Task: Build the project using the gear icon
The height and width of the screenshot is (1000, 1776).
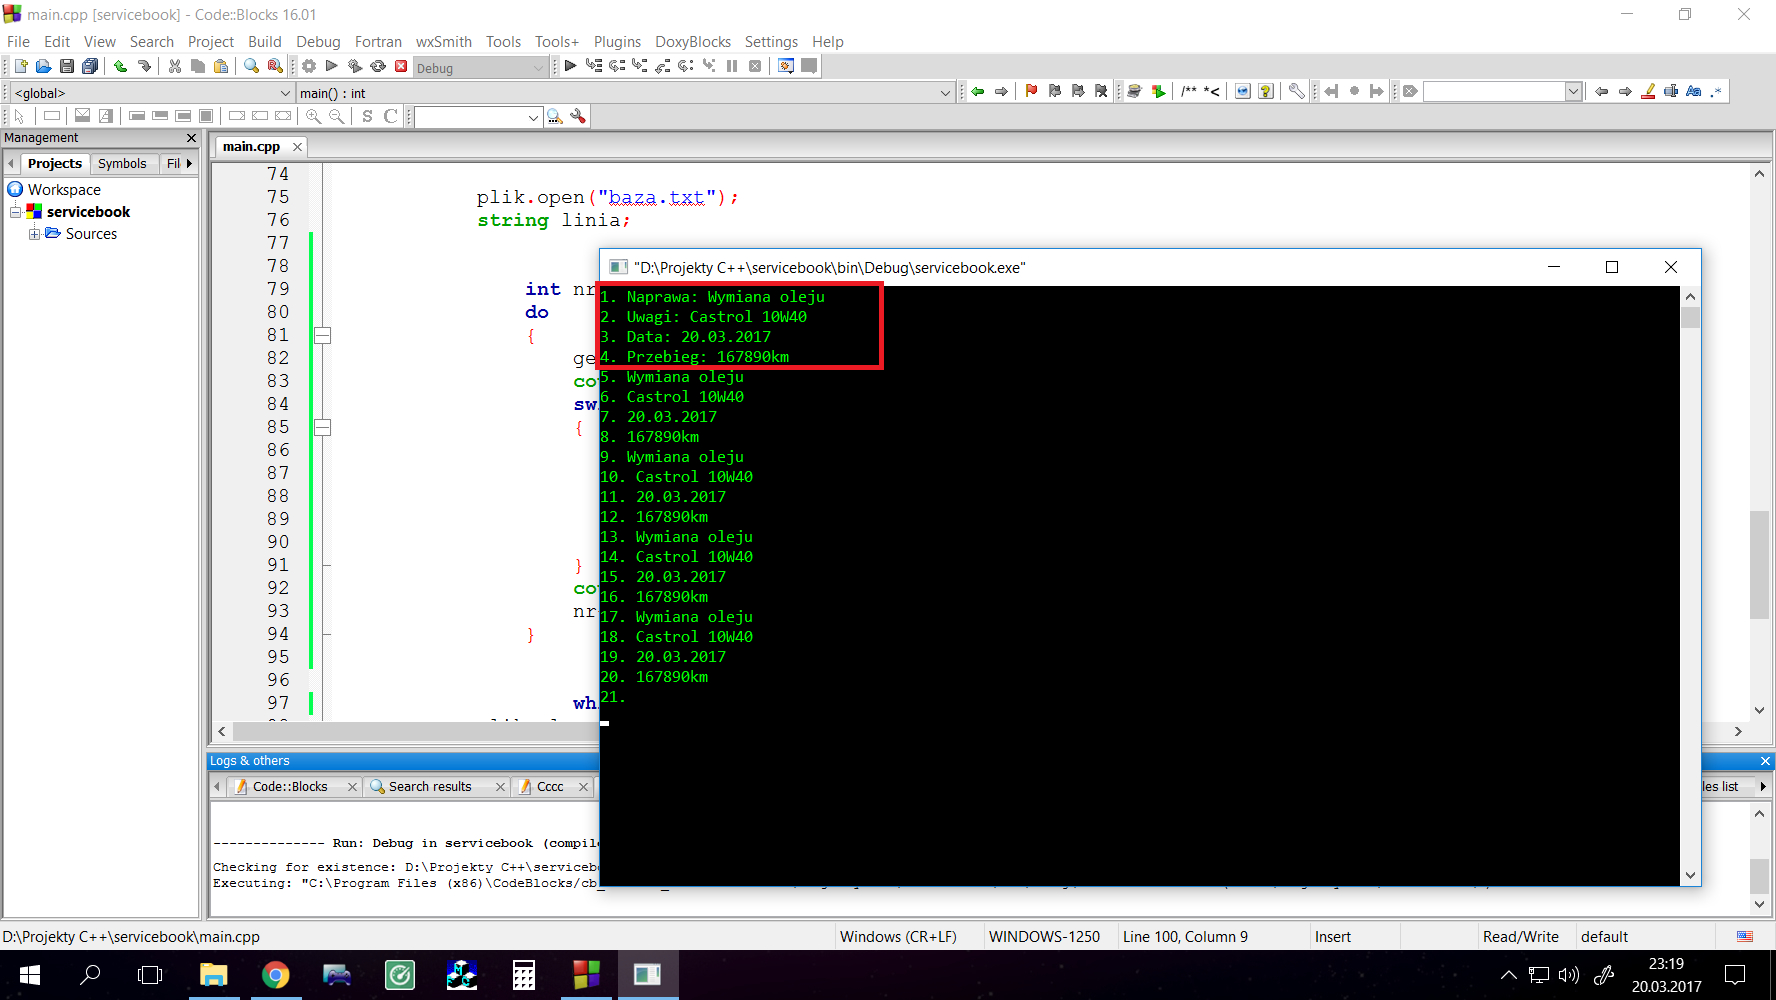Action: pos(308,66)
